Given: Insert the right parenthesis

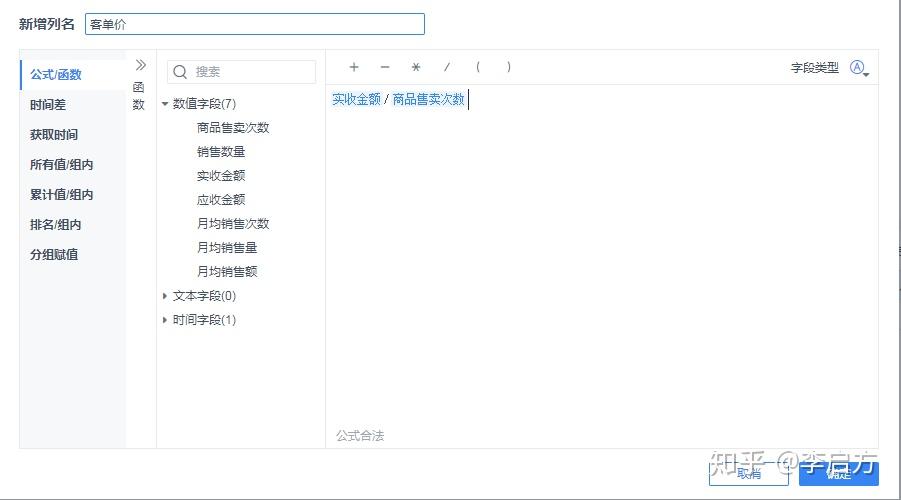Looking at the screenshot, I should click(x=509, y=67).
